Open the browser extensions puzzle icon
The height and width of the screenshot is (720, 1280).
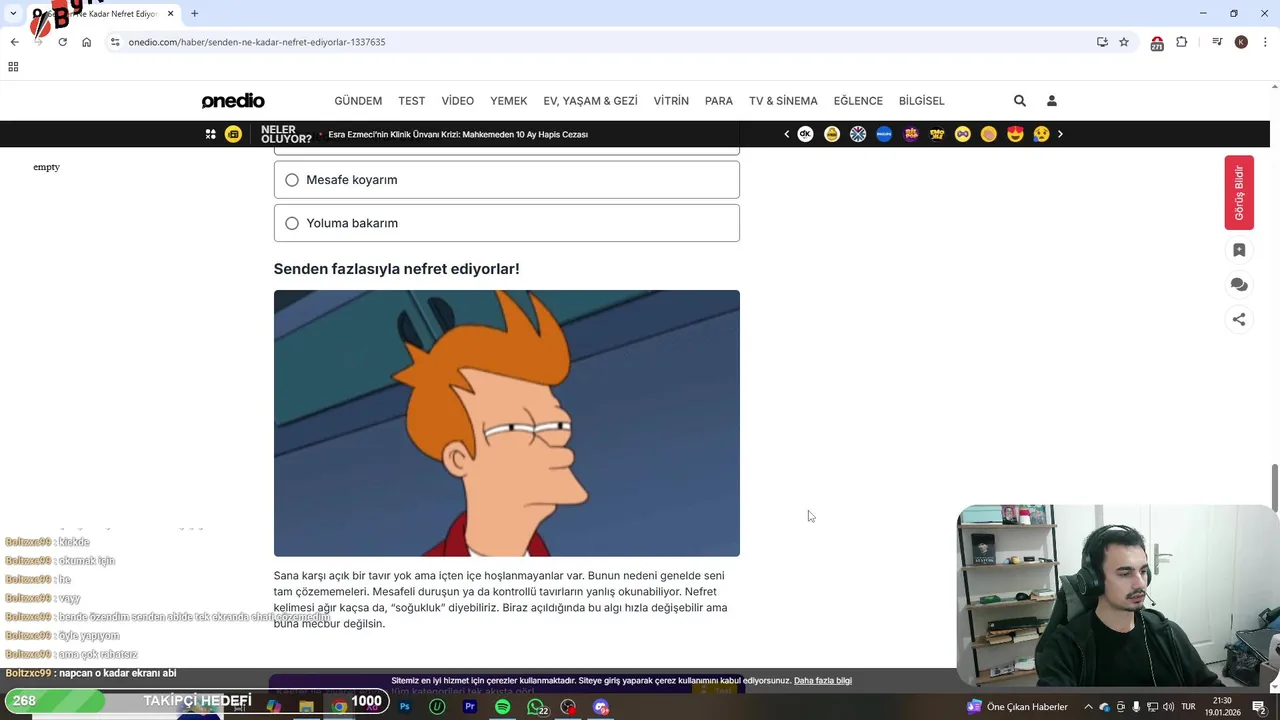(1182, 42)
